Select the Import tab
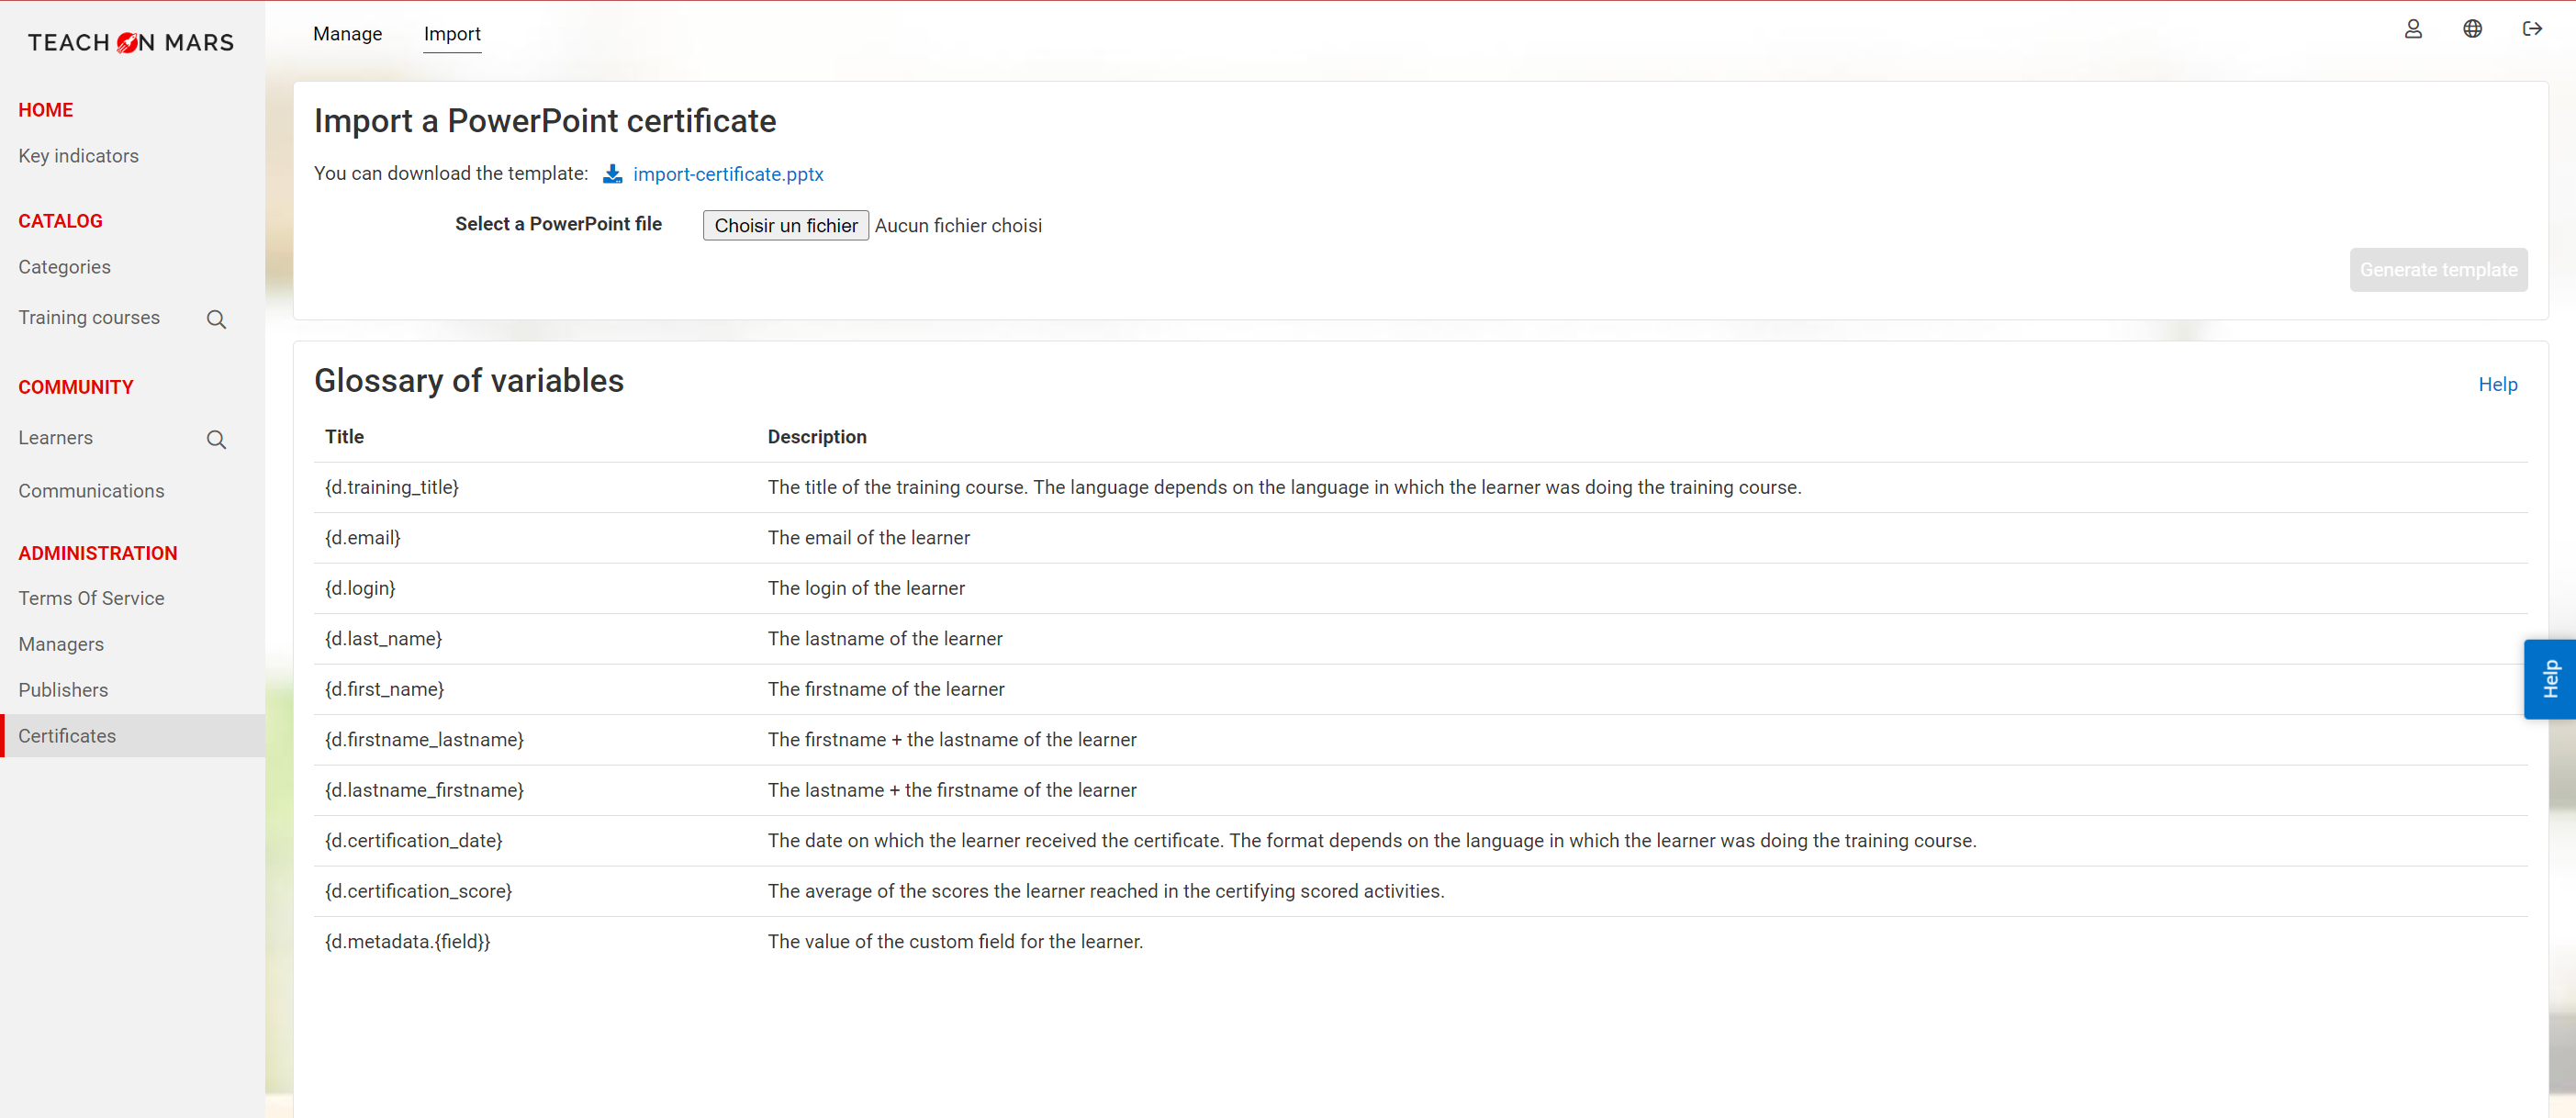Image resolution: width=2576 pixels, height=1118 pixels. pos(452,34)
